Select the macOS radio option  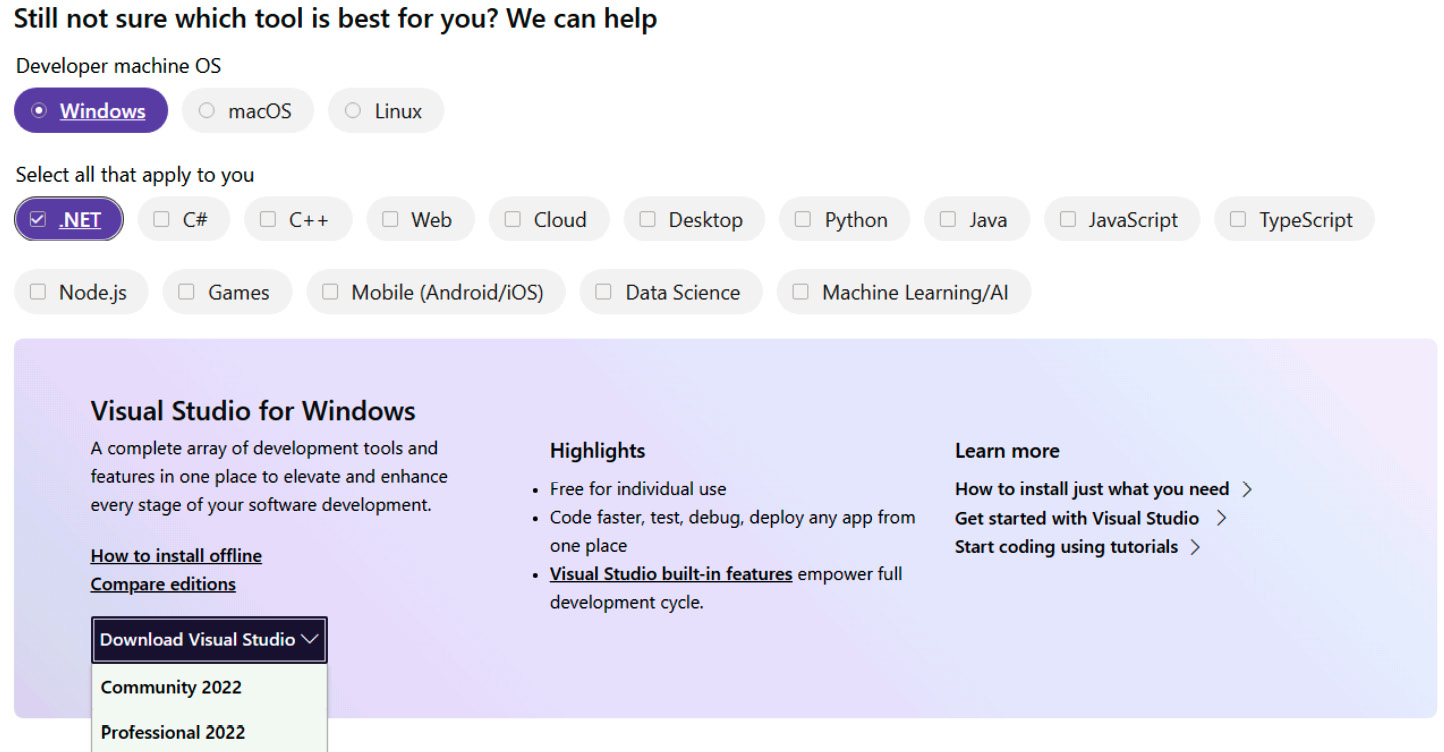247,111
